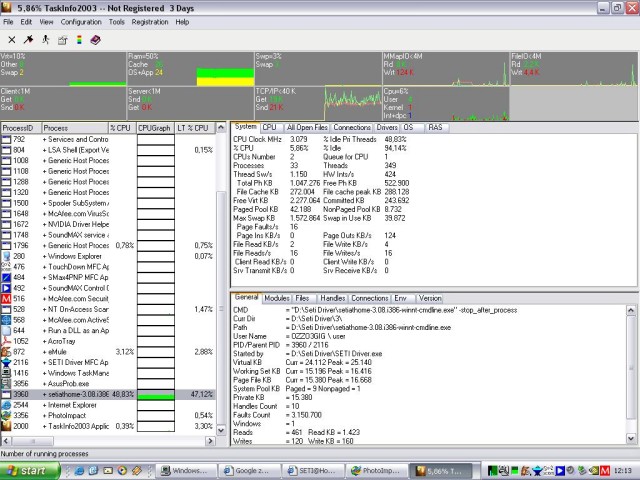
Task: Click the AsusProb.exe process icon
Action: click(6, 384)
